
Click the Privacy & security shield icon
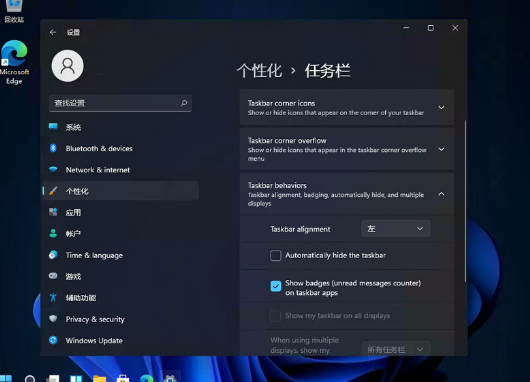tap(53, 318)
